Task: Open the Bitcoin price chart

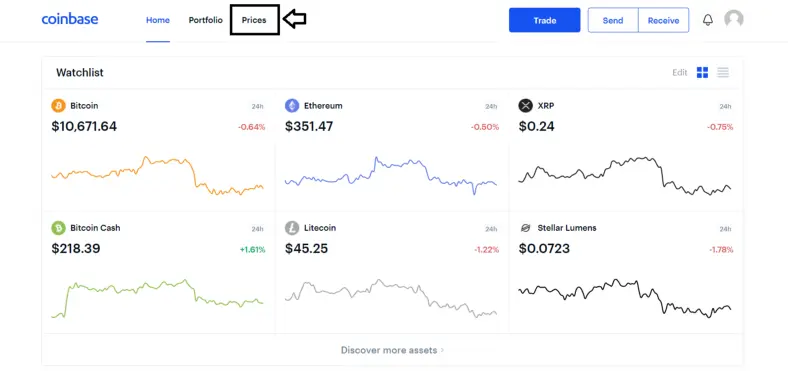Action: [157, 175]
